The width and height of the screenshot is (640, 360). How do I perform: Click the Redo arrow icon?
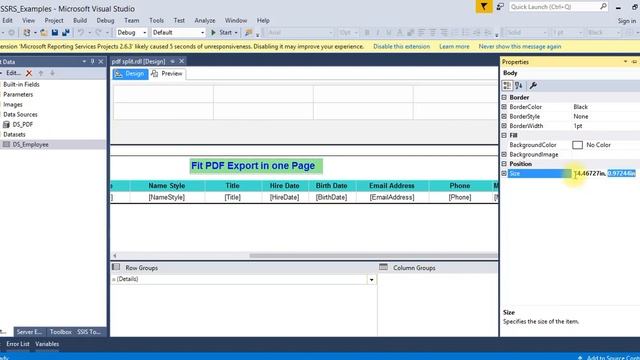tap(98, 32)
